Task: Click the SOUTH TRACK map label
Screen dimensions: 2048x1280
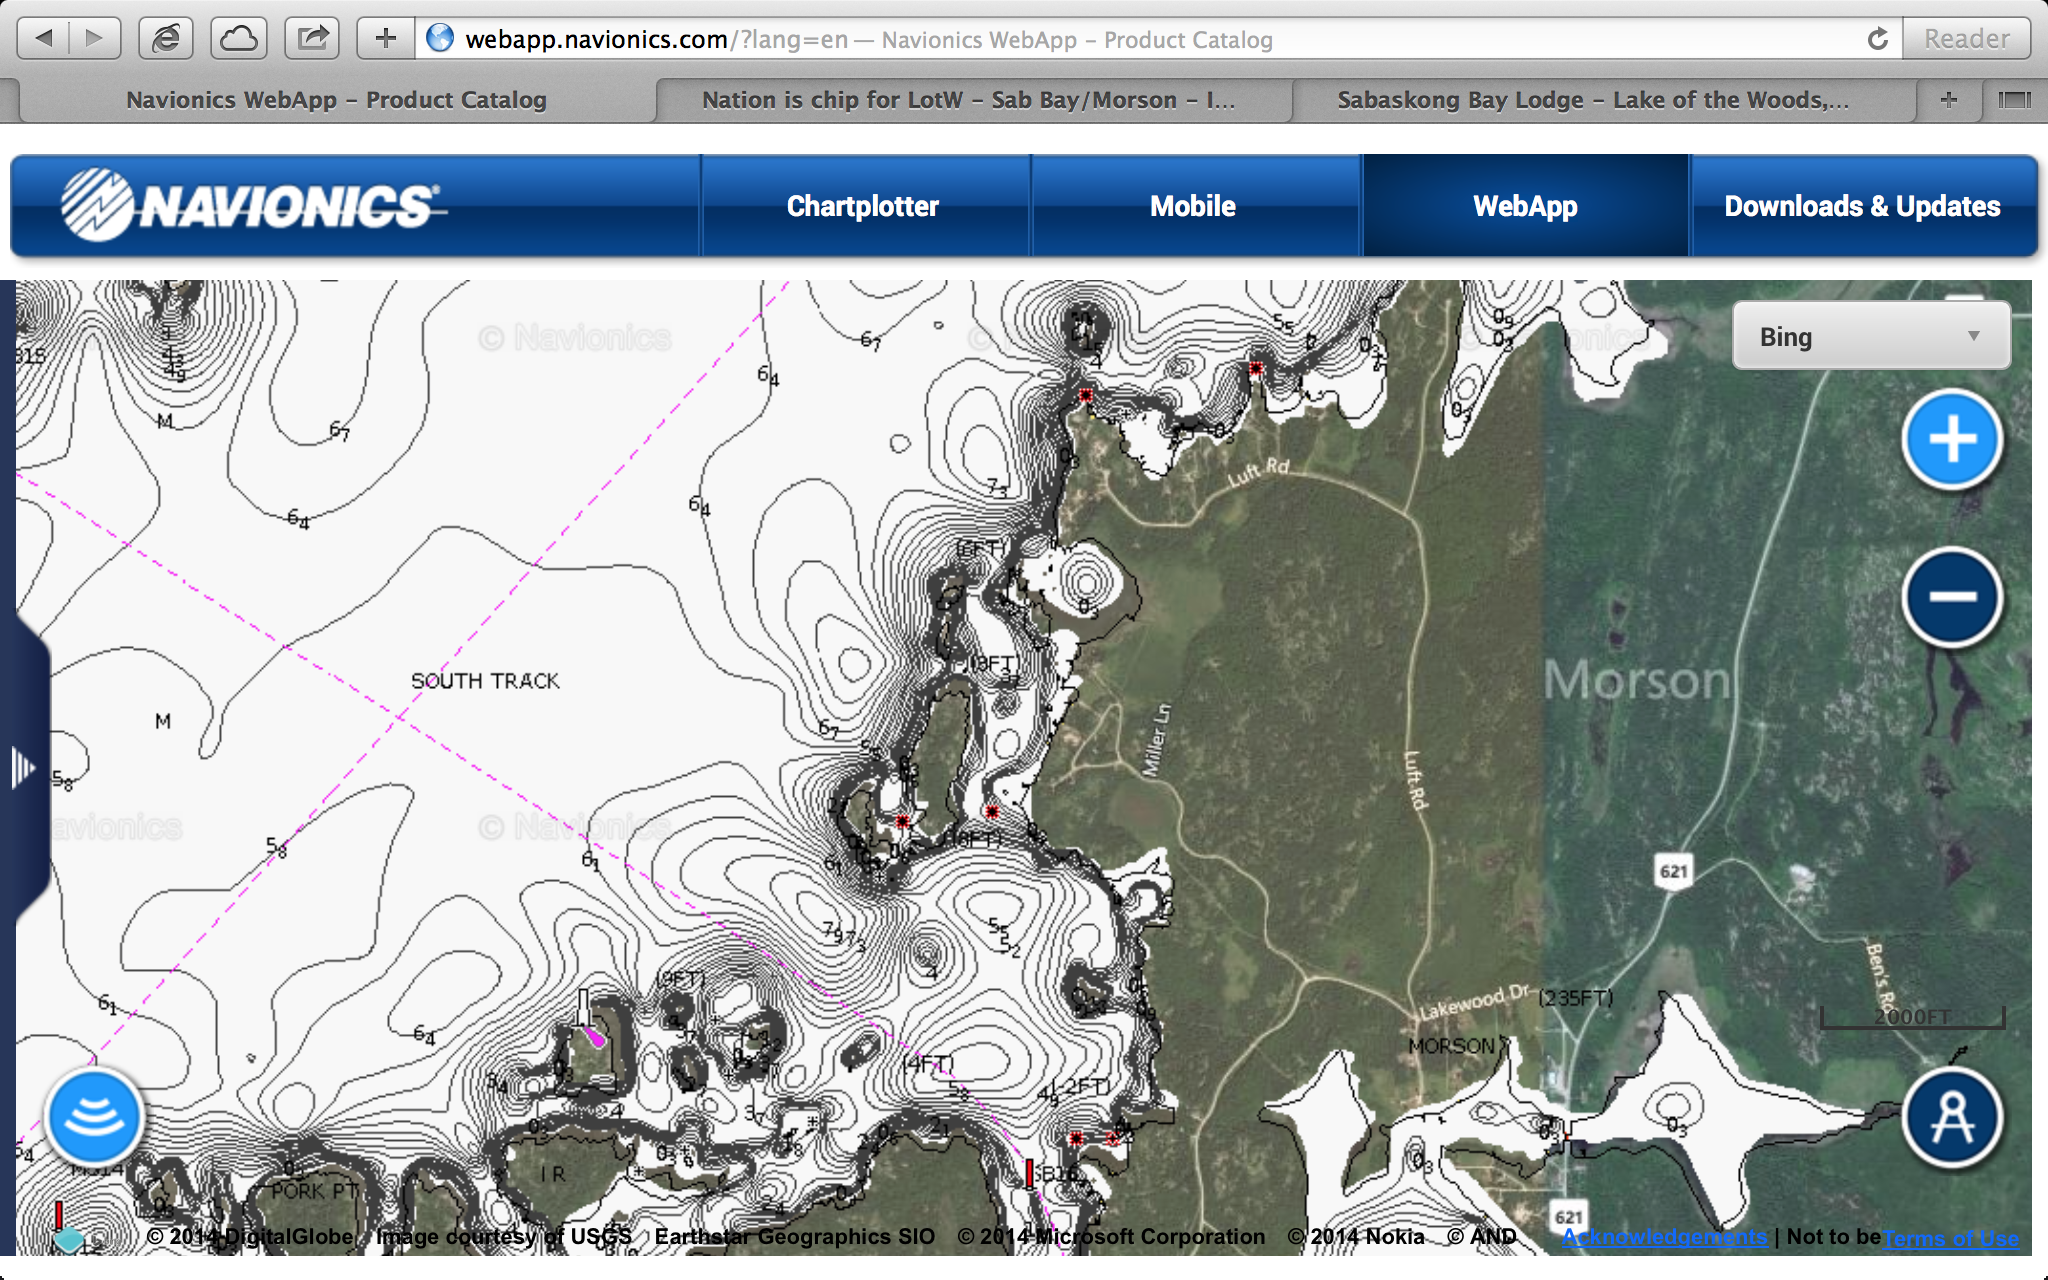Action: [x=485, y=681]
